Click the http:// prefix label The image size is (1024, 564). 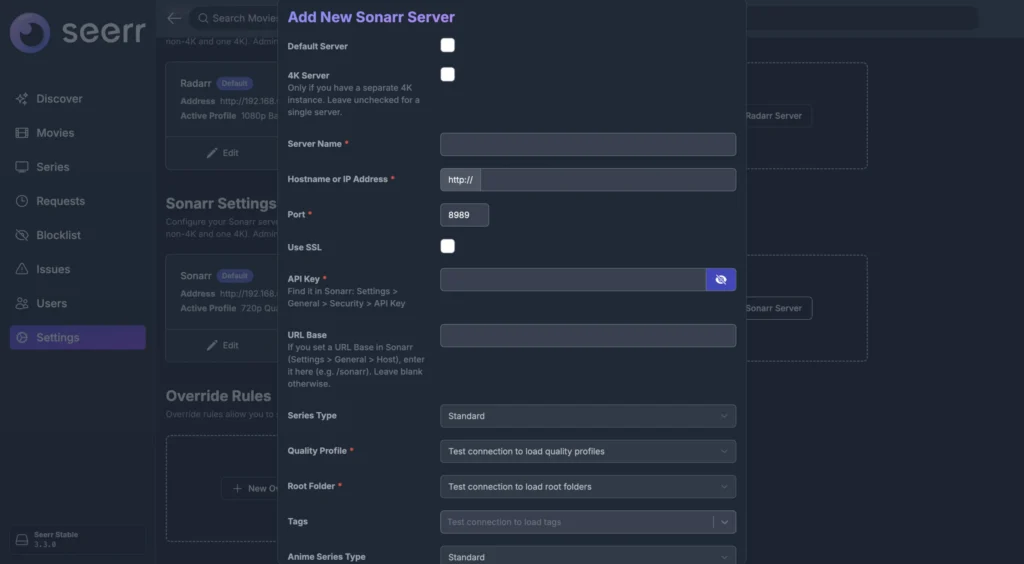pyautogui.click(x=460, y=180)
